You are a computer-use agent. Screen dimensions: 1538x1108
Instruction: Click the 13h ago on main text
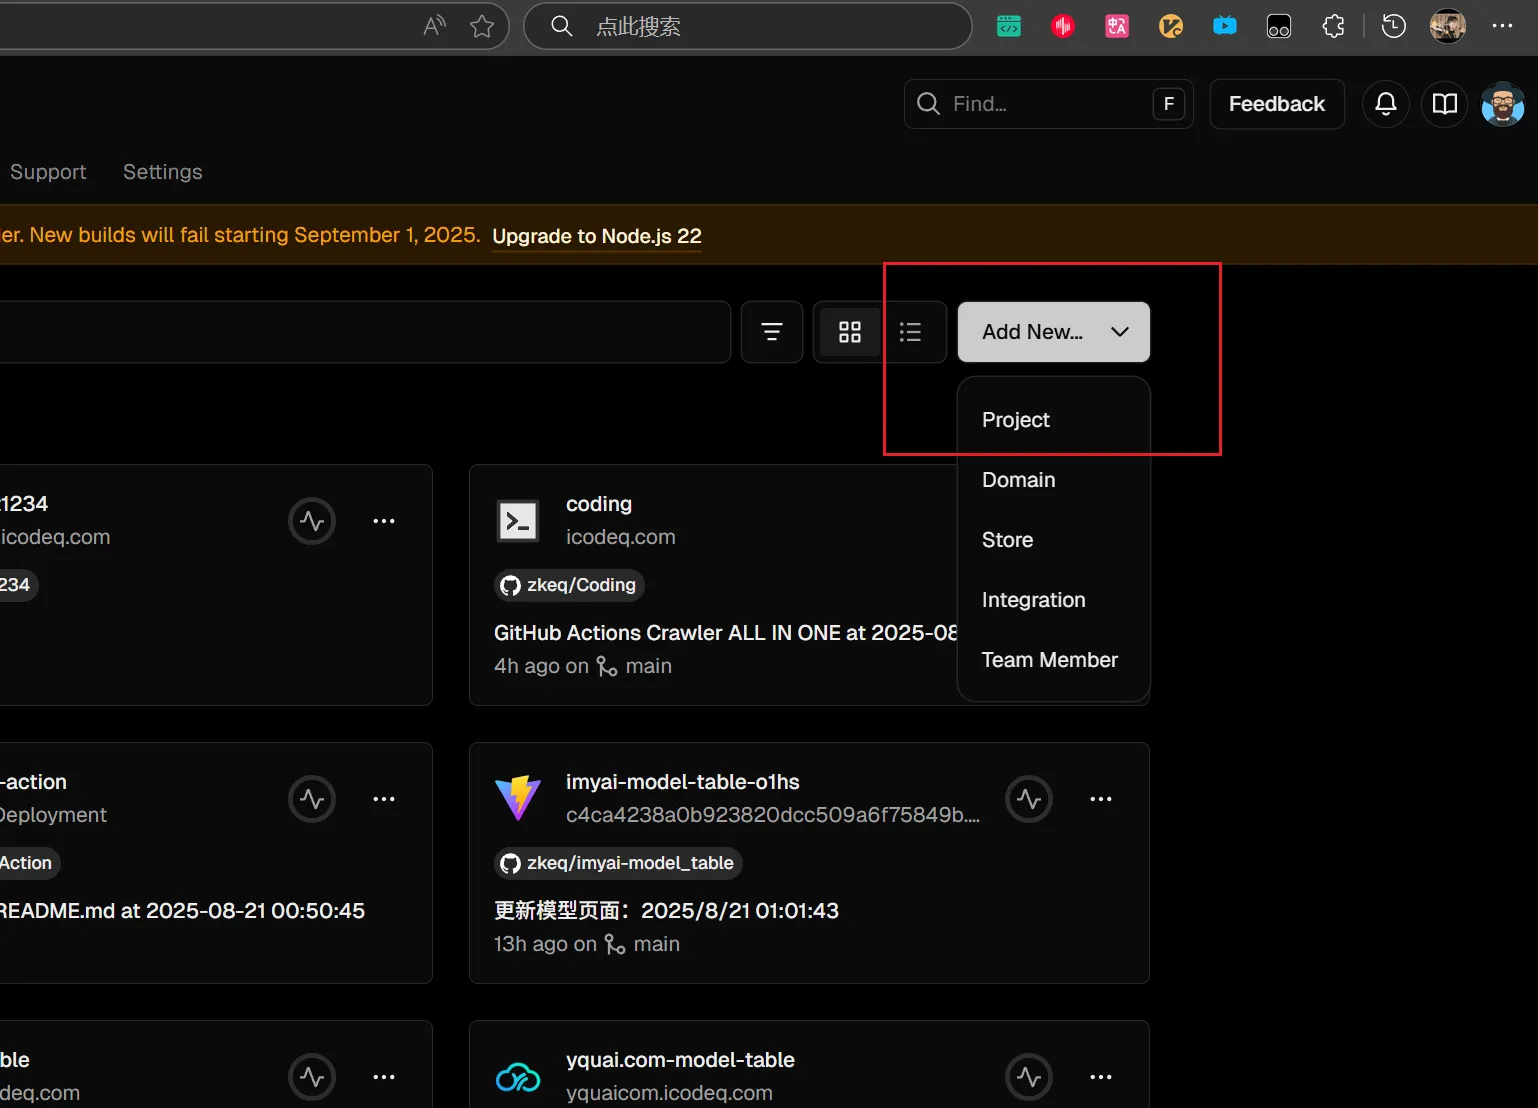coord(587,944)
